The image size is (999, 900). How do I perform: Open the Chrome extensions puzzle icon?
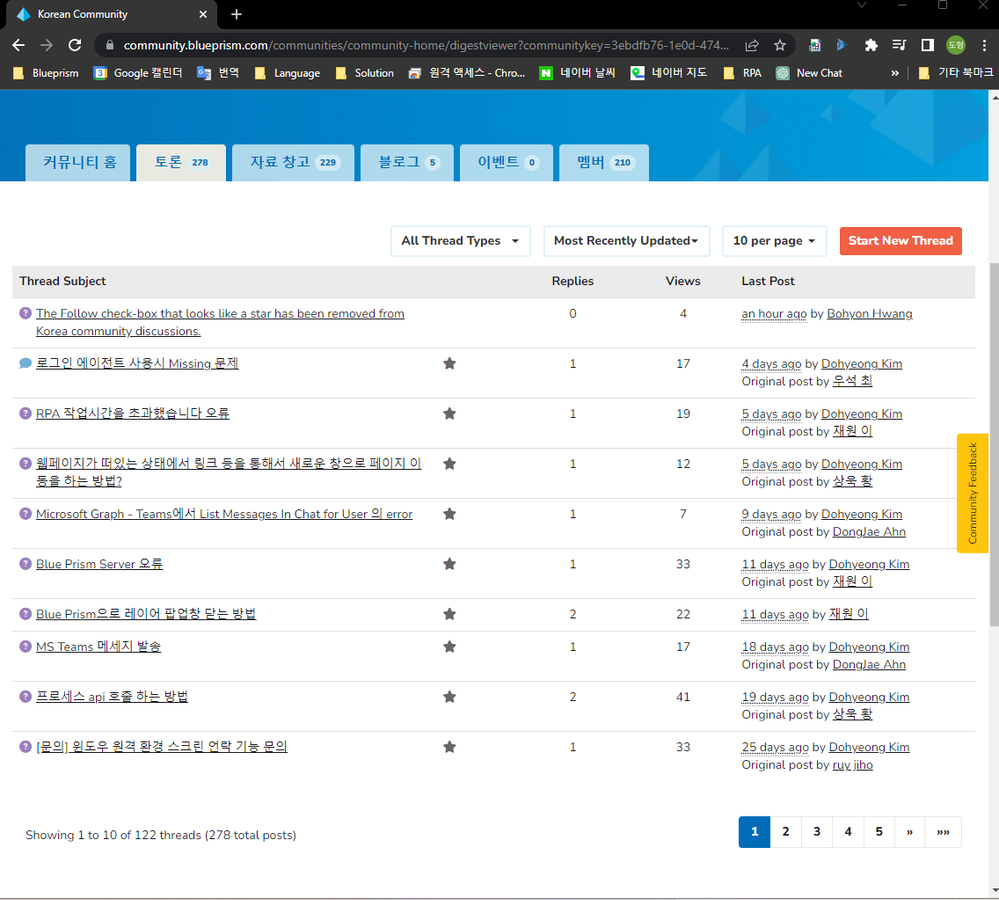(871, 45)
